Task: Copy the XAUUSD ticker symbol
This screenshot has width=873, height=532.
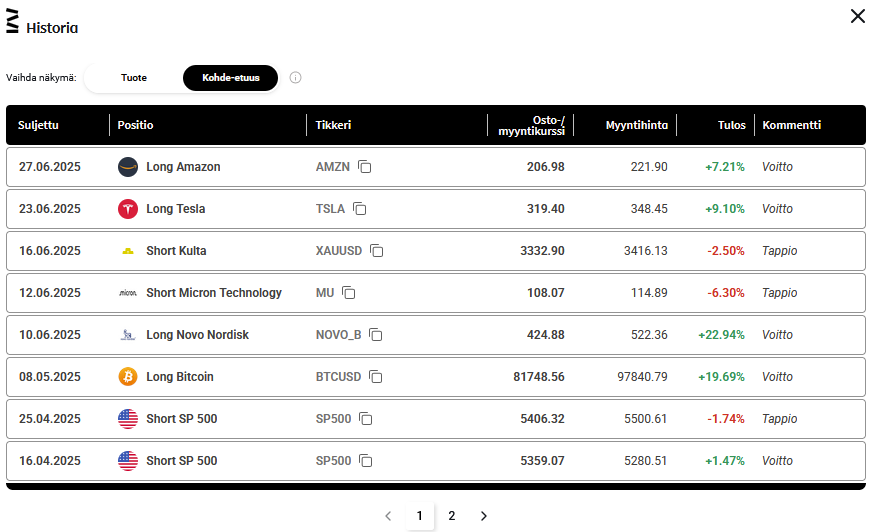Action: click(x=377, y=251)
